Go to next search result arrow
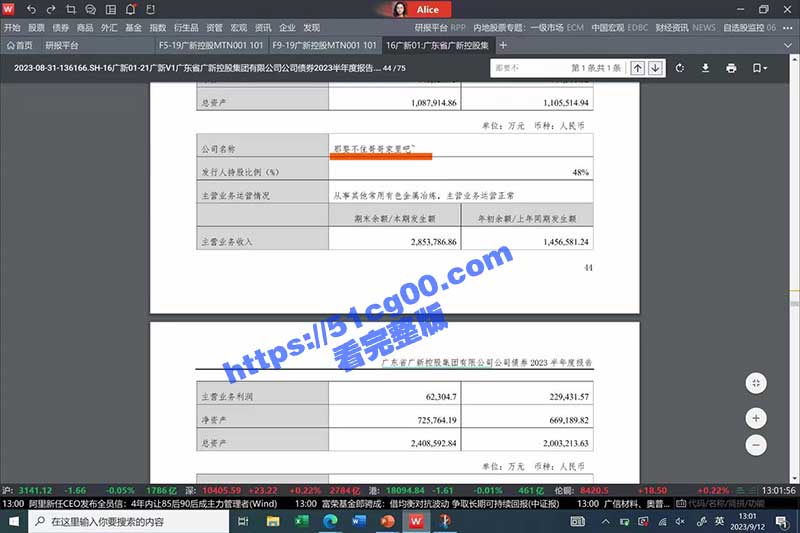800x533 pixels. tap(656, 68)
